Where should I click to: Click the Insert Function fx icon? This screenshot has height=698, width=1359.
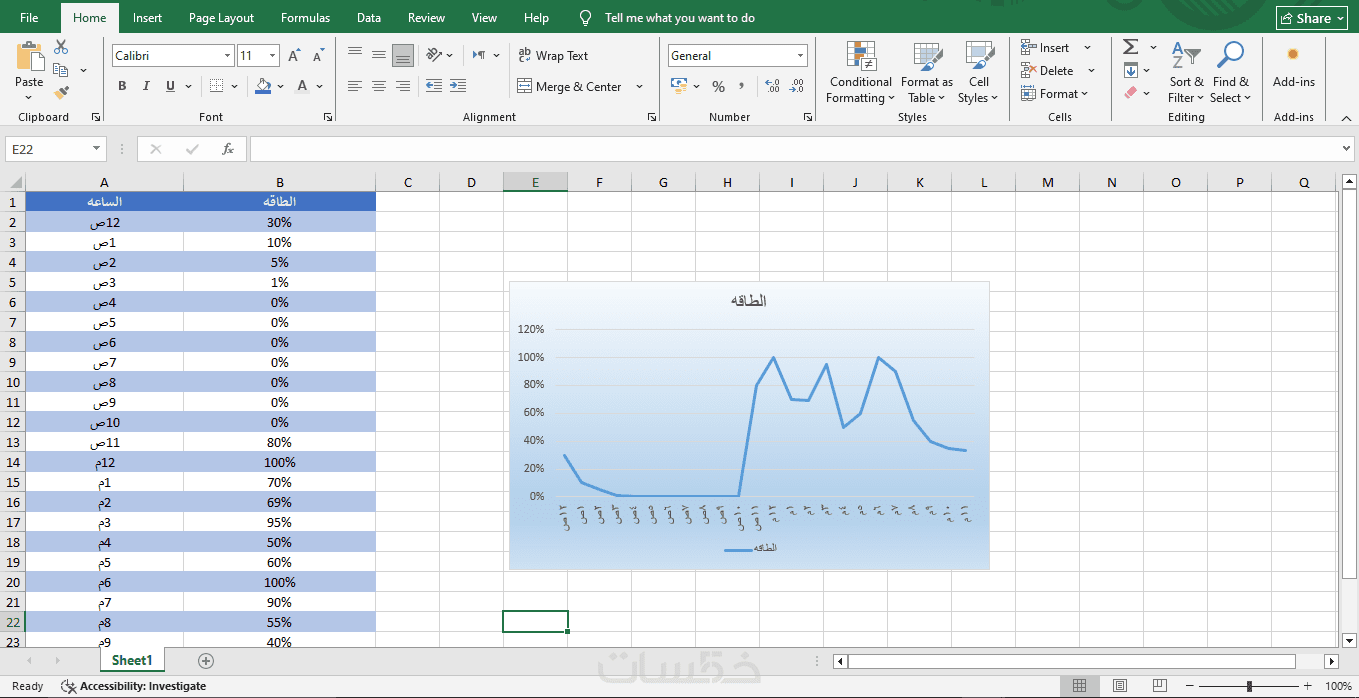[228, 149]
